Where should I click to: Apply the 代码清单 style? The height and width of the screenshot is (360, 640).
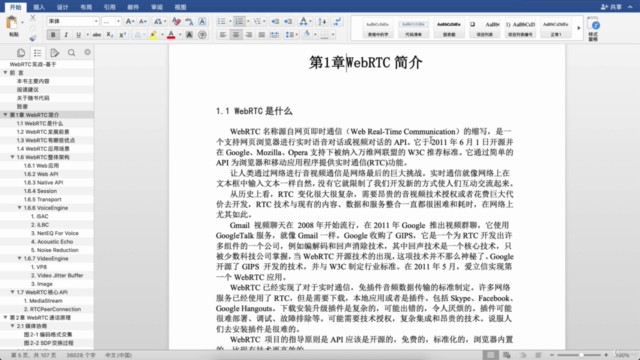tap(413, 29)
